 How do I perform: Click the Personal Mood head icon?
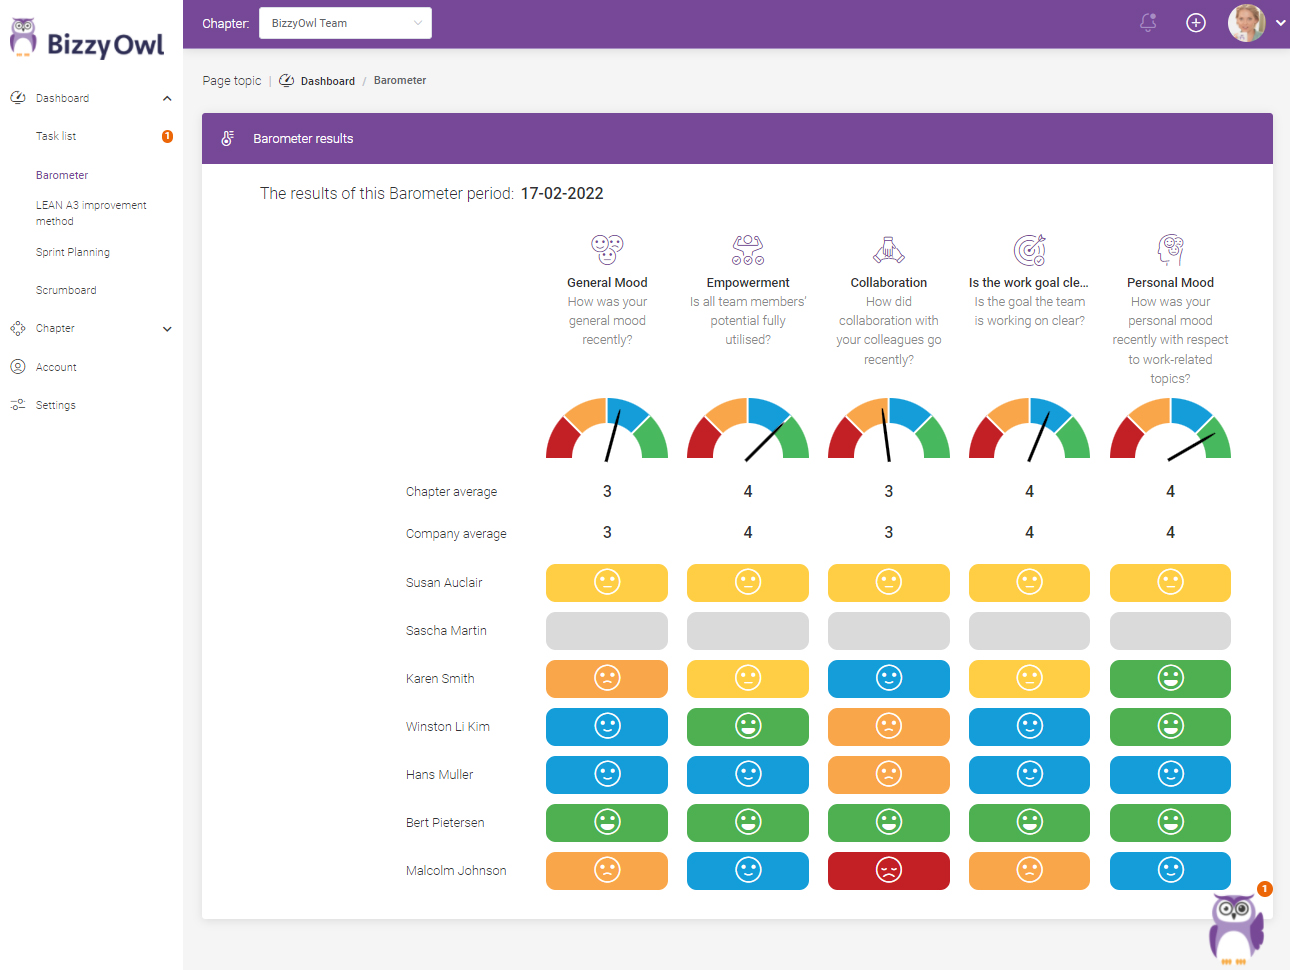coord(1170,249)
